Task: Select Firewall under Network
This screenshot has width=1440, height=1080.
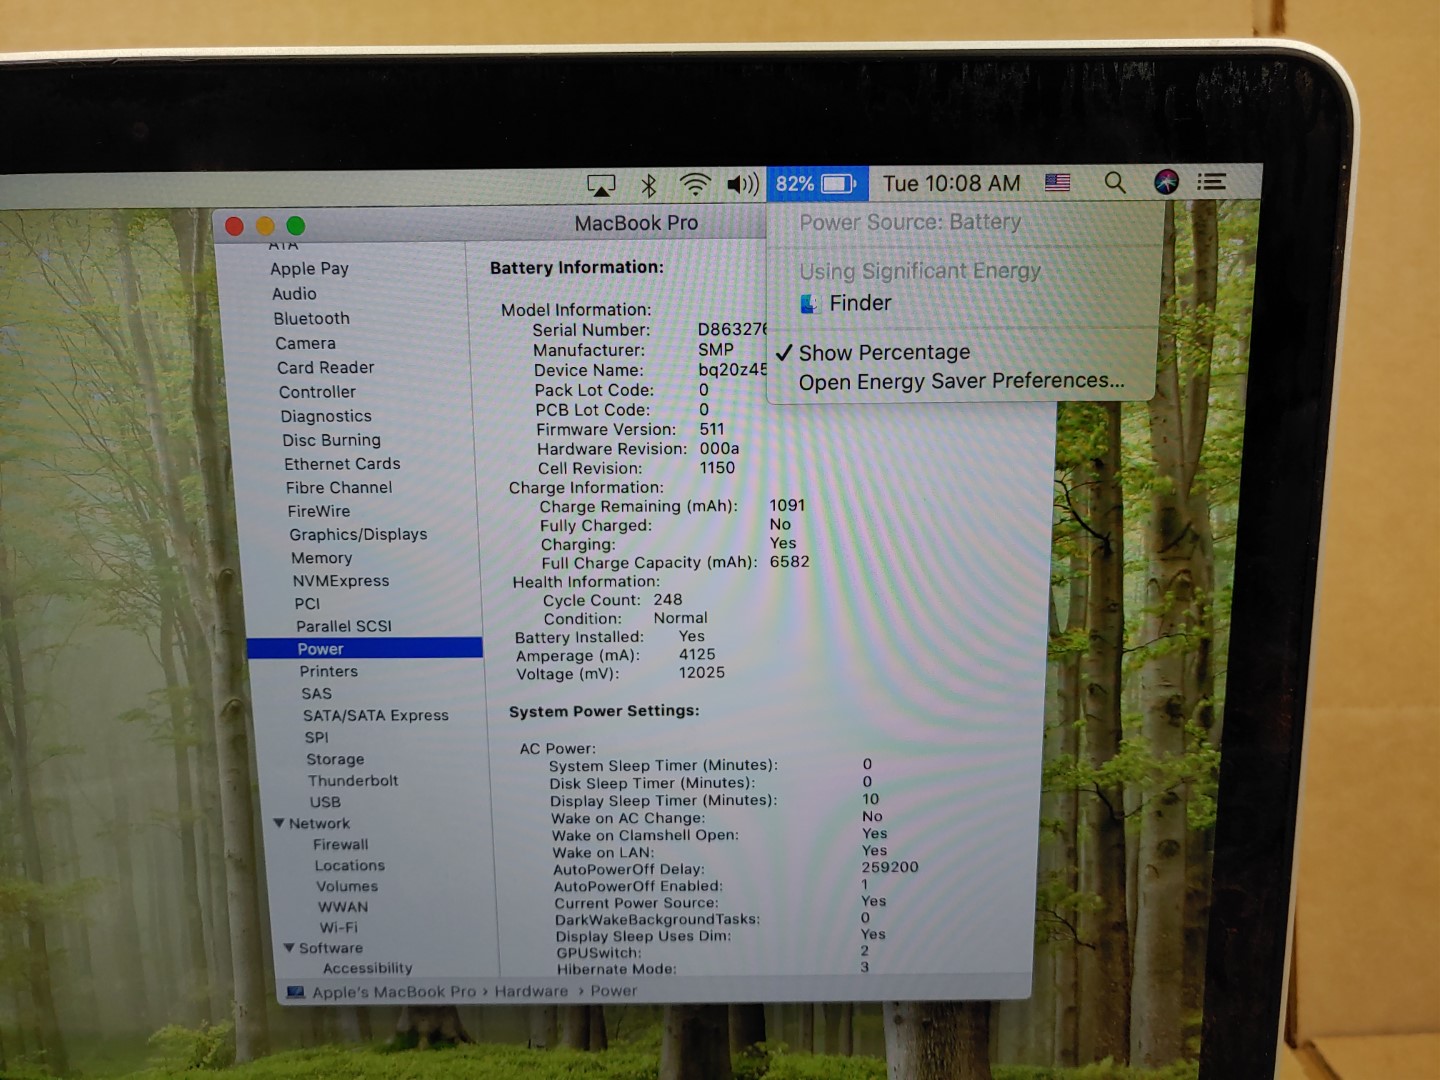Action: 340,845
